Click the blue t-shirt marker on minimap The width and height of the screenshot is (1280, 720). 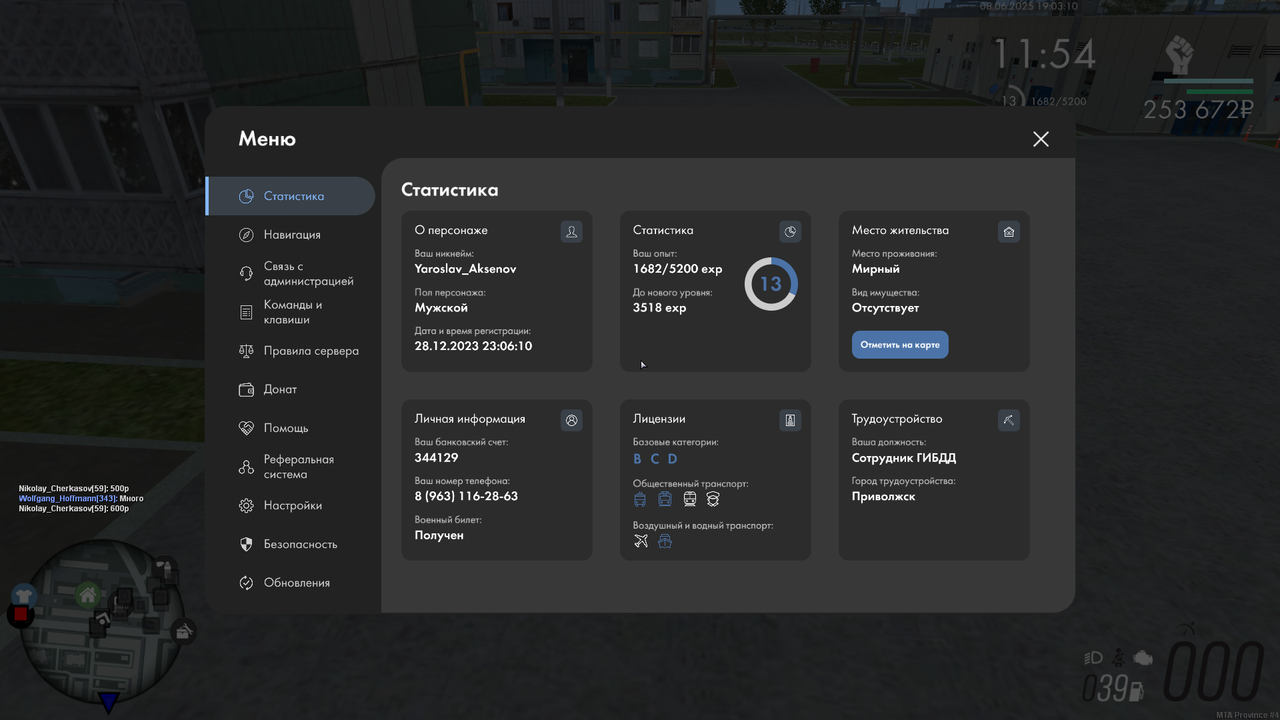pos(23,597)
